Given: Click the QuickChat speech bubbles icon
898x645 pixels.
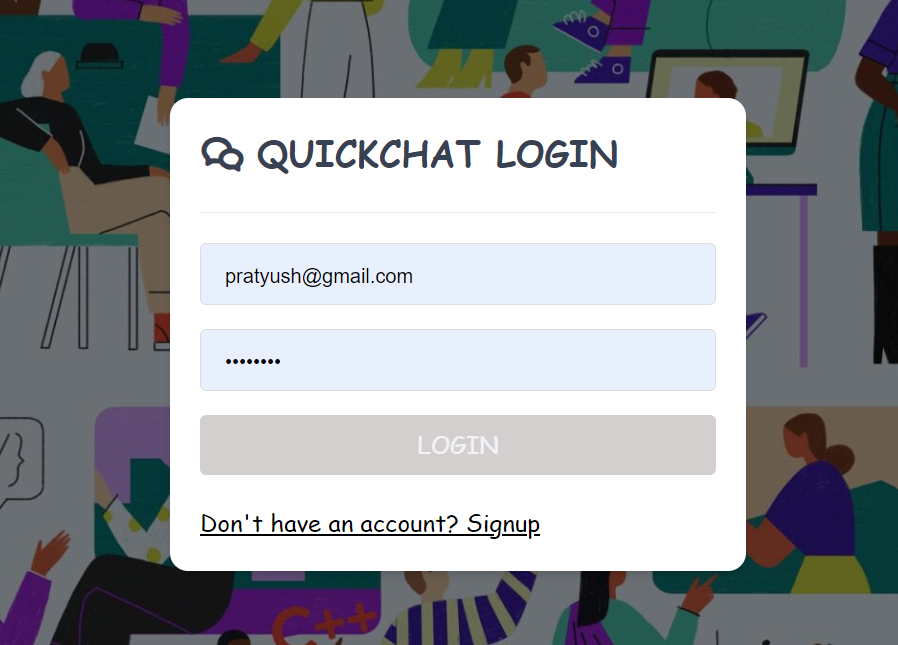Looking at the screenshot, I should 222,154.
